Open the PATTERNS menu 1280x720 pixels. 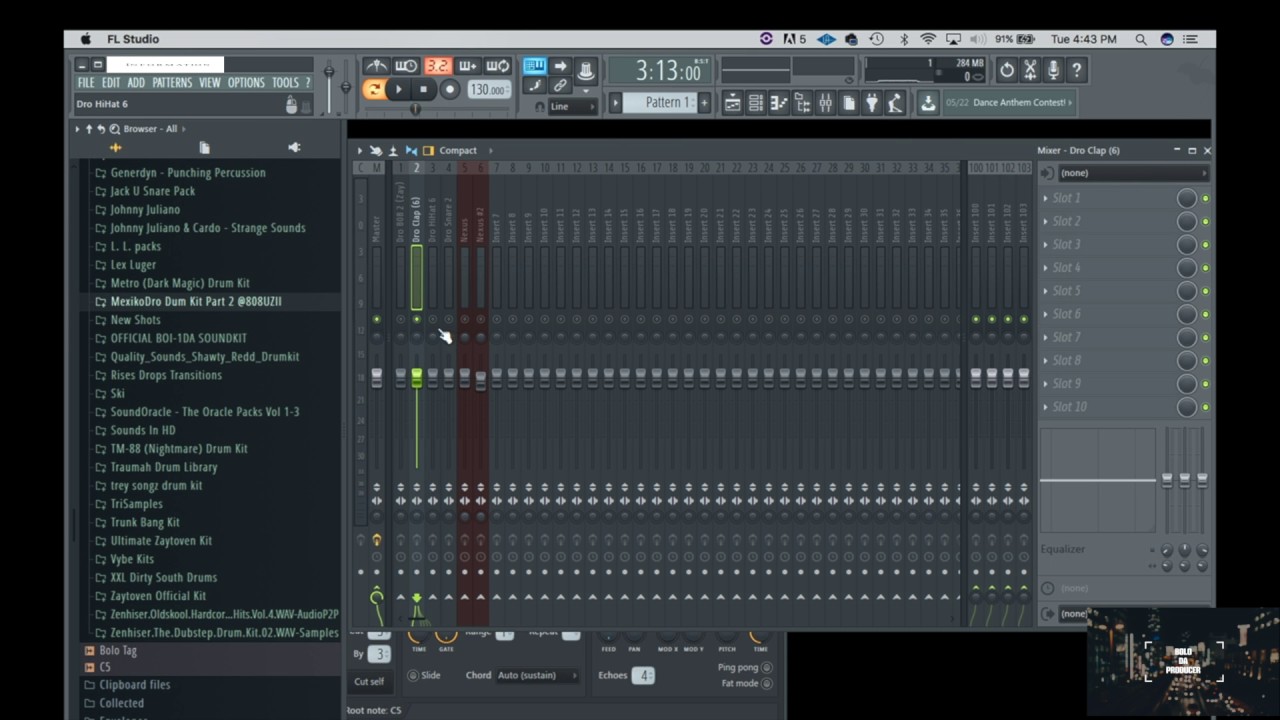[x=172, y=83]
